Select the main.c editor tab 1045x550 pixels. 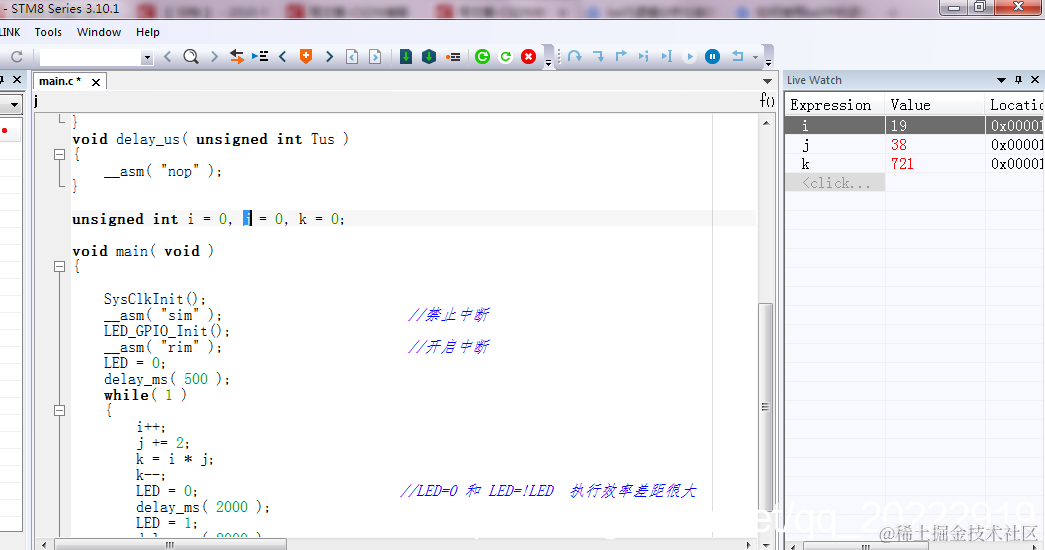click(x=59, y=81)
